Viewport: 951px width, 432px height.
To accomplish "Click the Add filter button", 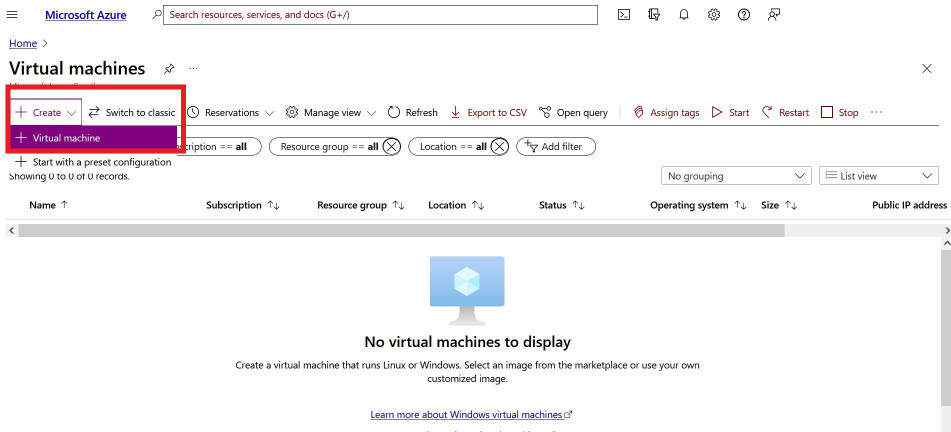I will (x=556, y=146).
